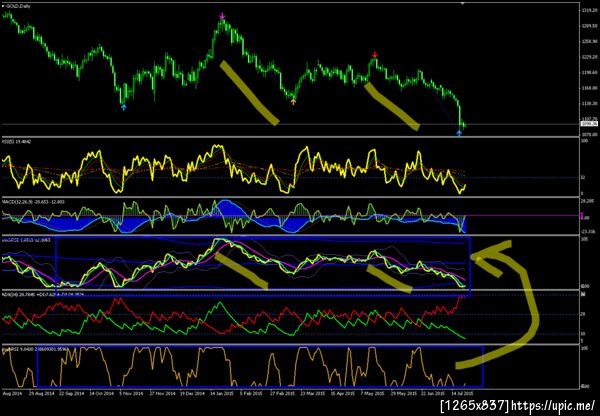The image size is (600, 416).
Task: Click the 14 Jan 2015 date label
Action: (222, 393)
